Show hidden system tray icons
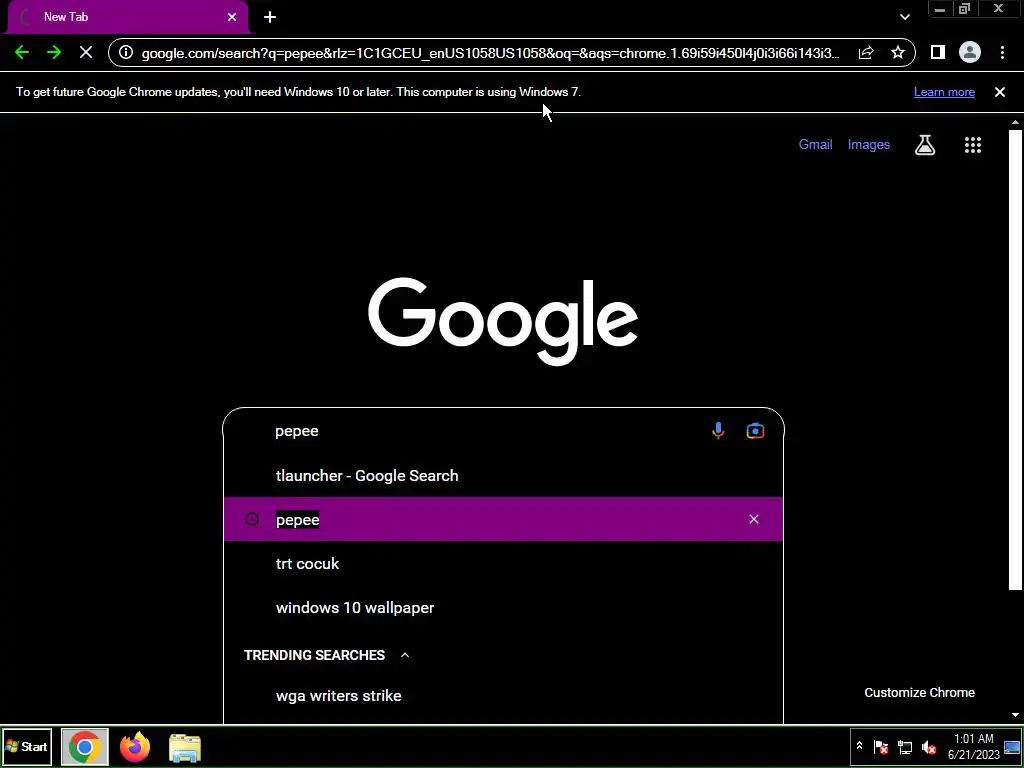Screen dimensions: 1024x768 tap(859, 746)
